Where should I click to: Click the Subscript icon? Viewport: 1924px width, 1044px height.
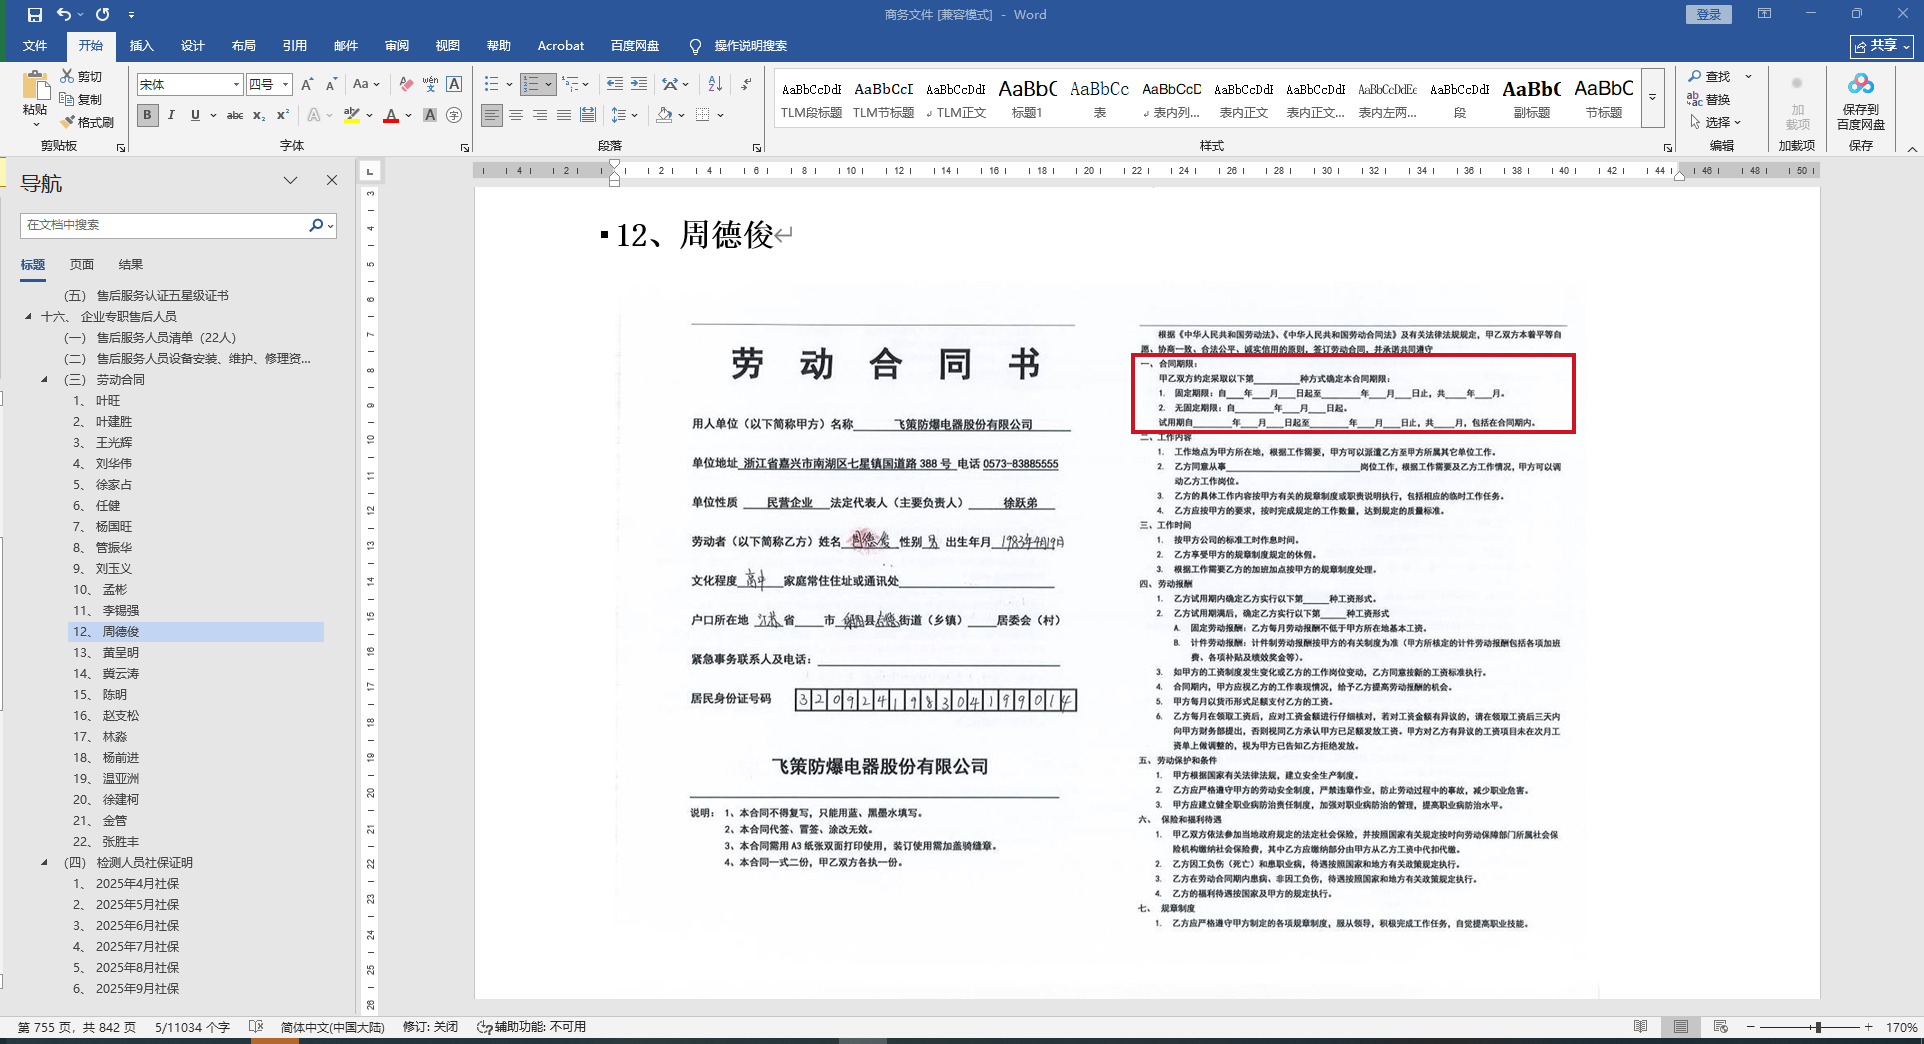coord(259,116)
